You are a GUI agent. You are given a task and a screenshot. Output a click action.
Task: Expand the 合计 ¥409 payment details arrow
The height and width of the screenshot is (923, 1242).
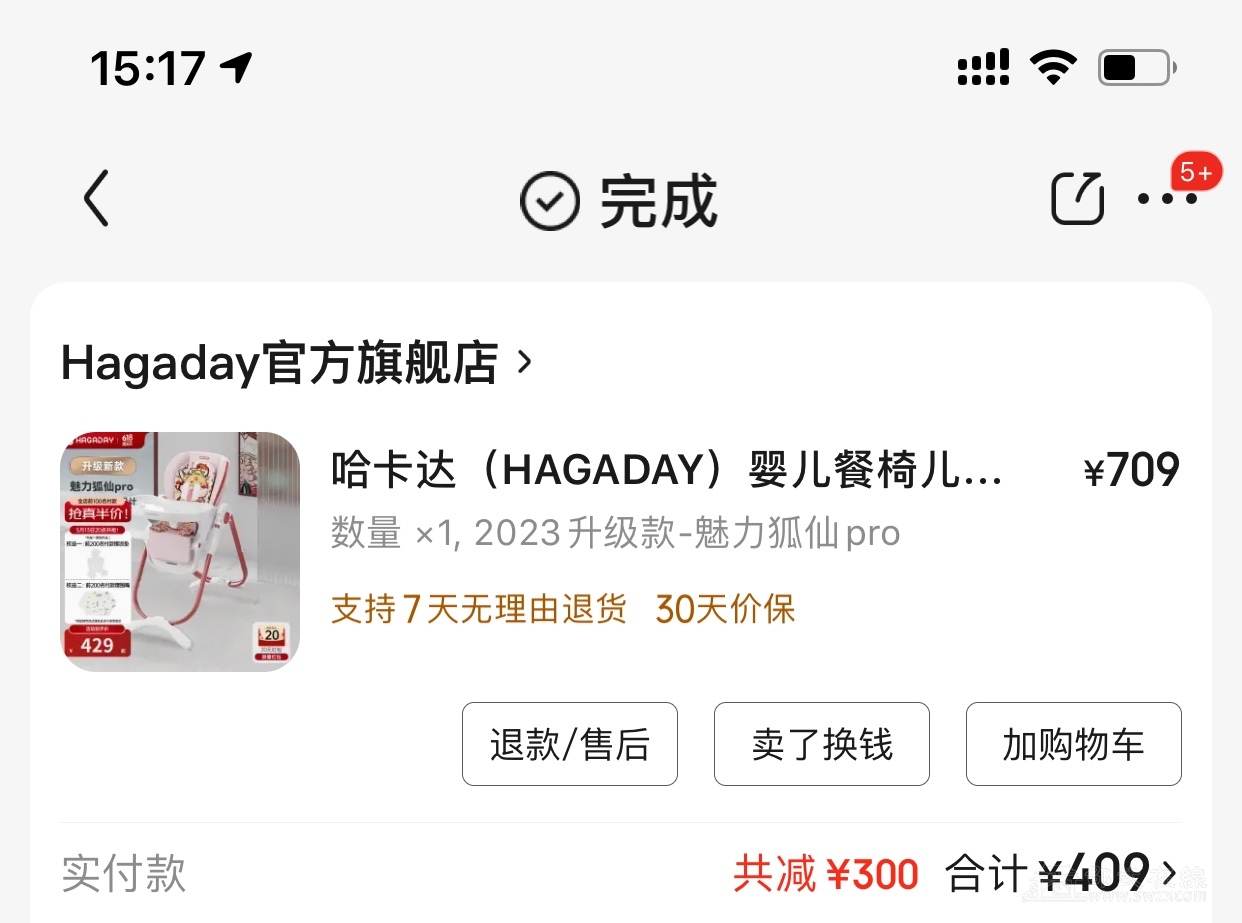(1168, 873)
